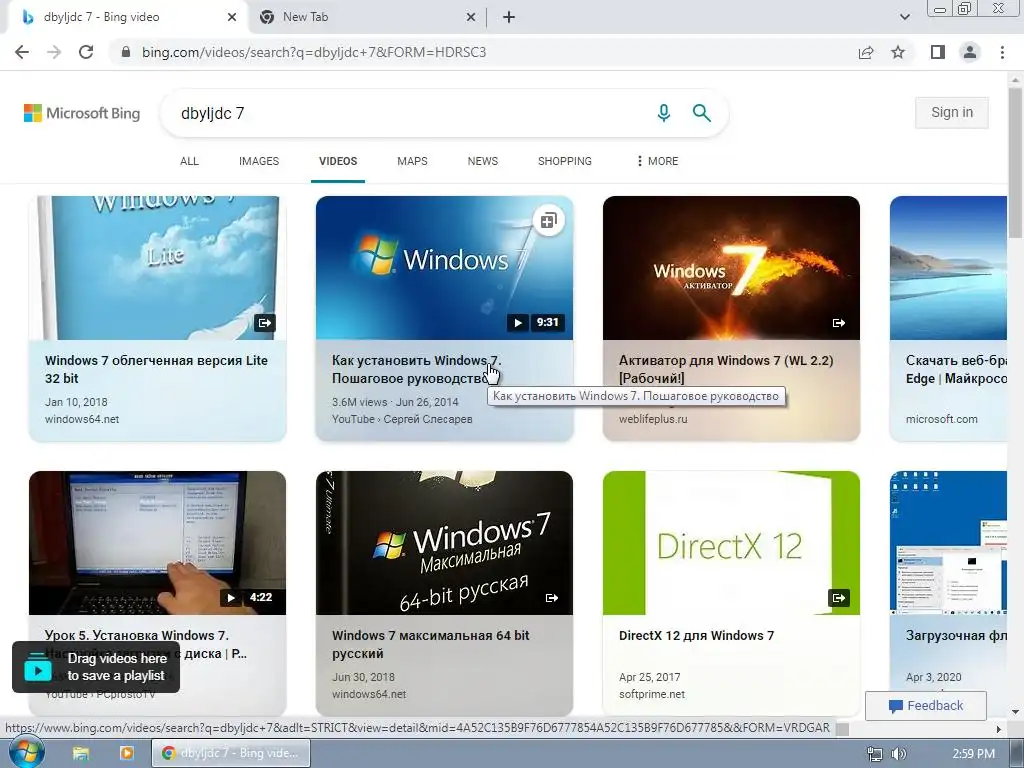Open 'Активатор для Windows 7 (WL 2.2)' title
This screenshot has width=1024, height=768.
click(726, 369)
